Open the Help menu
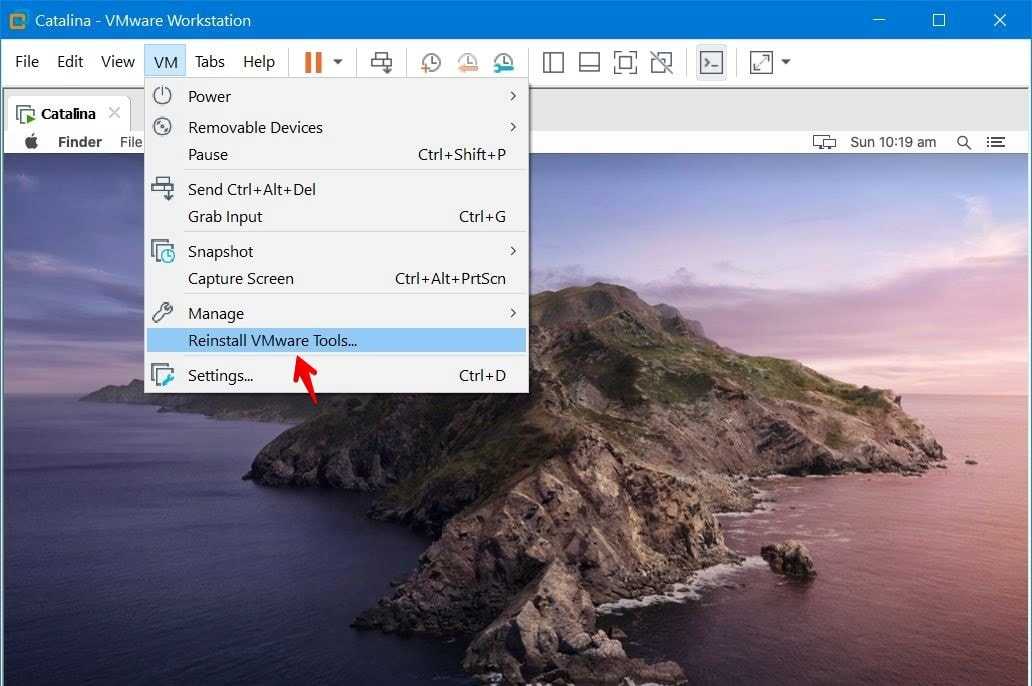 [259, 62]
